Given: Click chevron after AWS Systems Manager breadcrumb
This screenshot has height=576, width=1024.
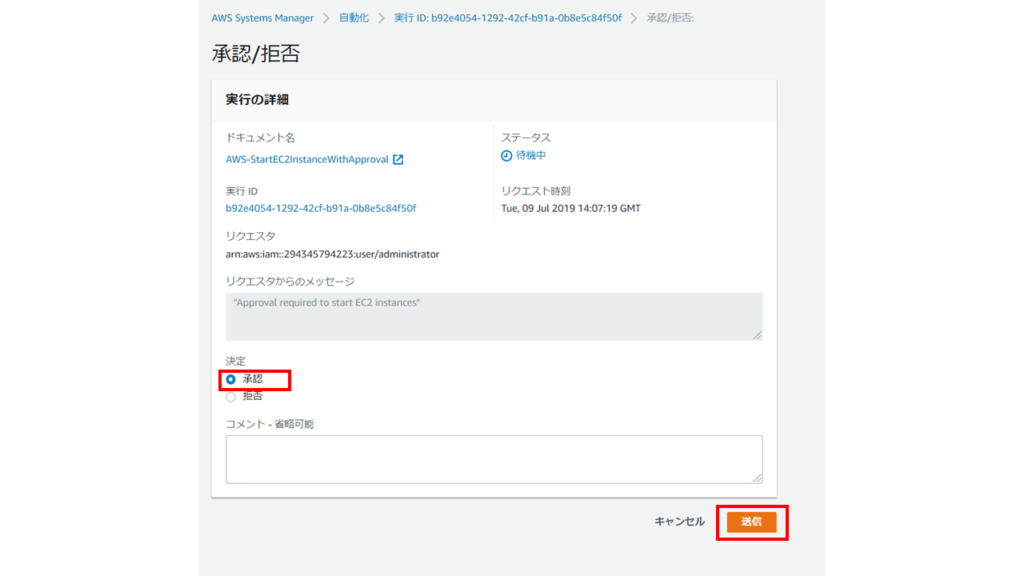Looking at the screenshot, I should click(326, 18).
